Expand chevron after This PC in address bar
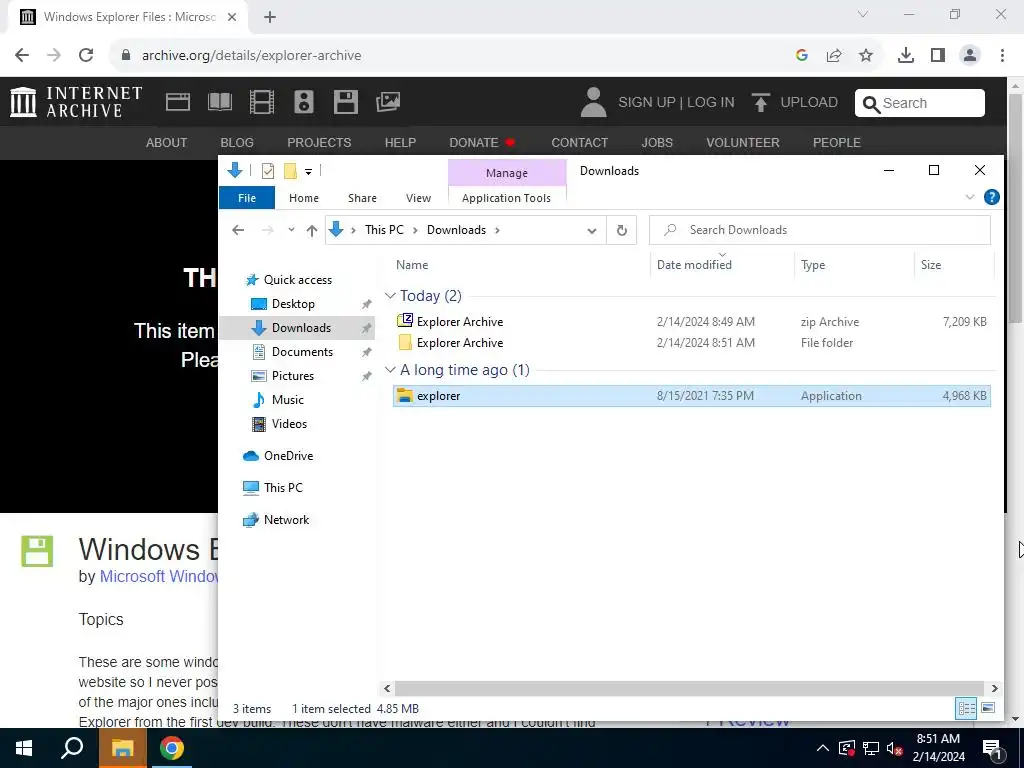This screenshot has width=1024, height=768. (416, 230)
